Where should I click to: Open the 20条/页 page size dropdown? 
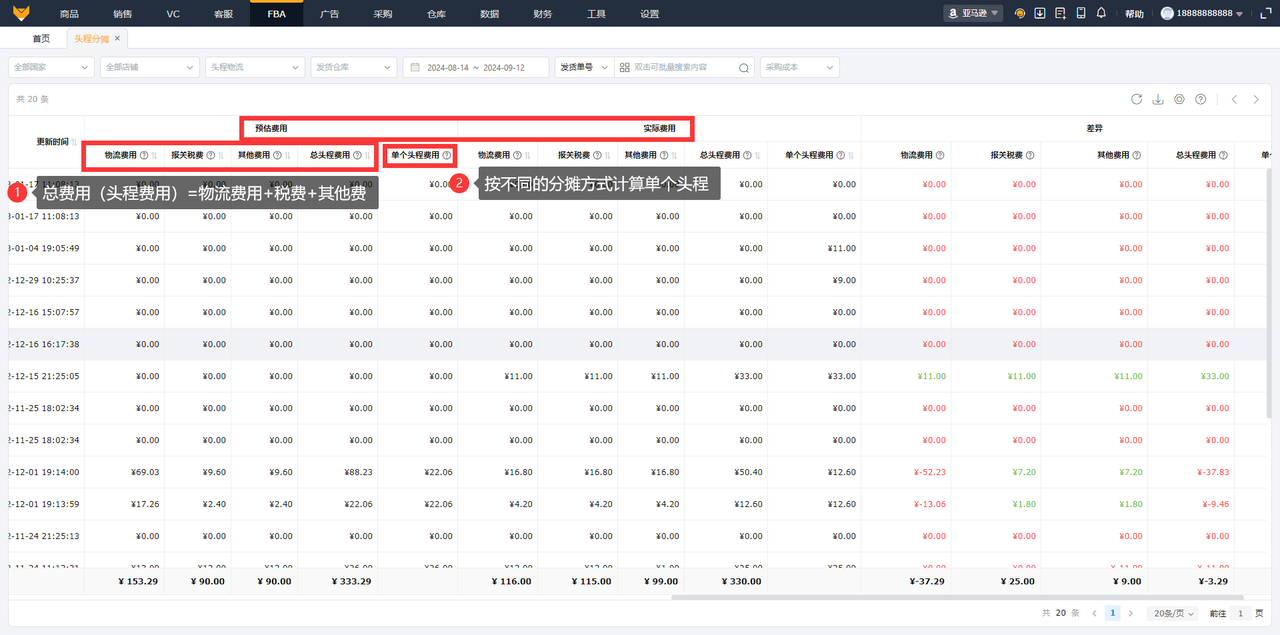(1171, 613)
